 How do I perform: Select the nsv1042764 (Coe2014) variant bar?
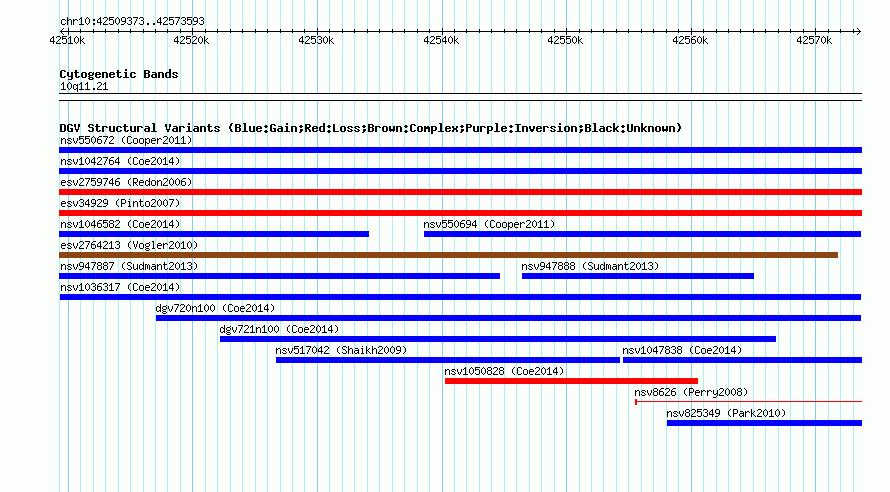pyautogui.click(x=460, y=171)
